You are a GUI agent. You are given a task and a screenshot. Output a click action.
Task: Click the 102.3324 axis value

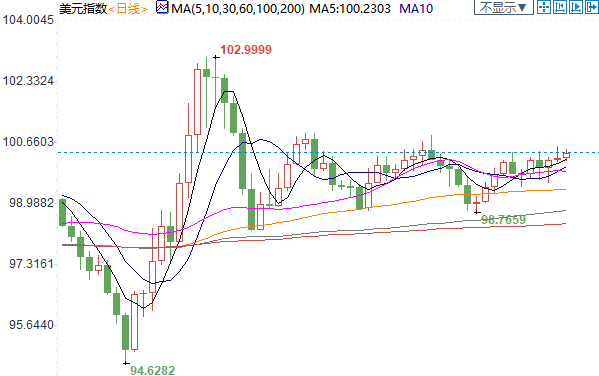(28, 81)
